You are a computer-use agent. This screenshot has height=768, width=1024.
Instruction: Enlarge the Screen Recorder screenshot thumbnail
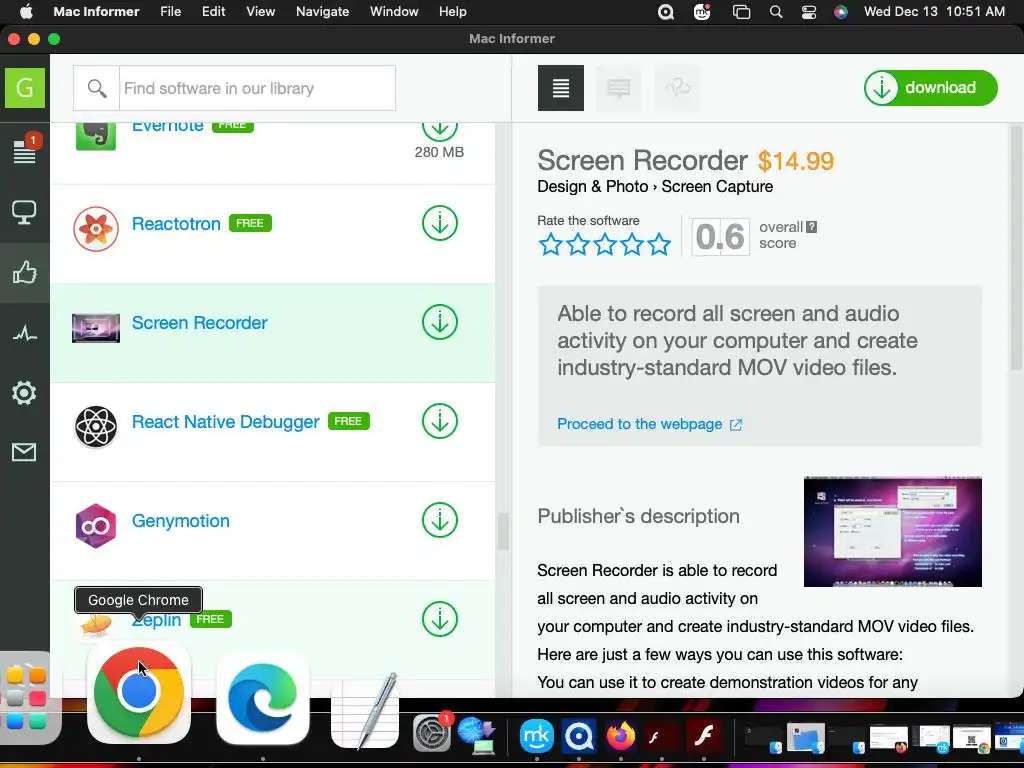point(893,532)
